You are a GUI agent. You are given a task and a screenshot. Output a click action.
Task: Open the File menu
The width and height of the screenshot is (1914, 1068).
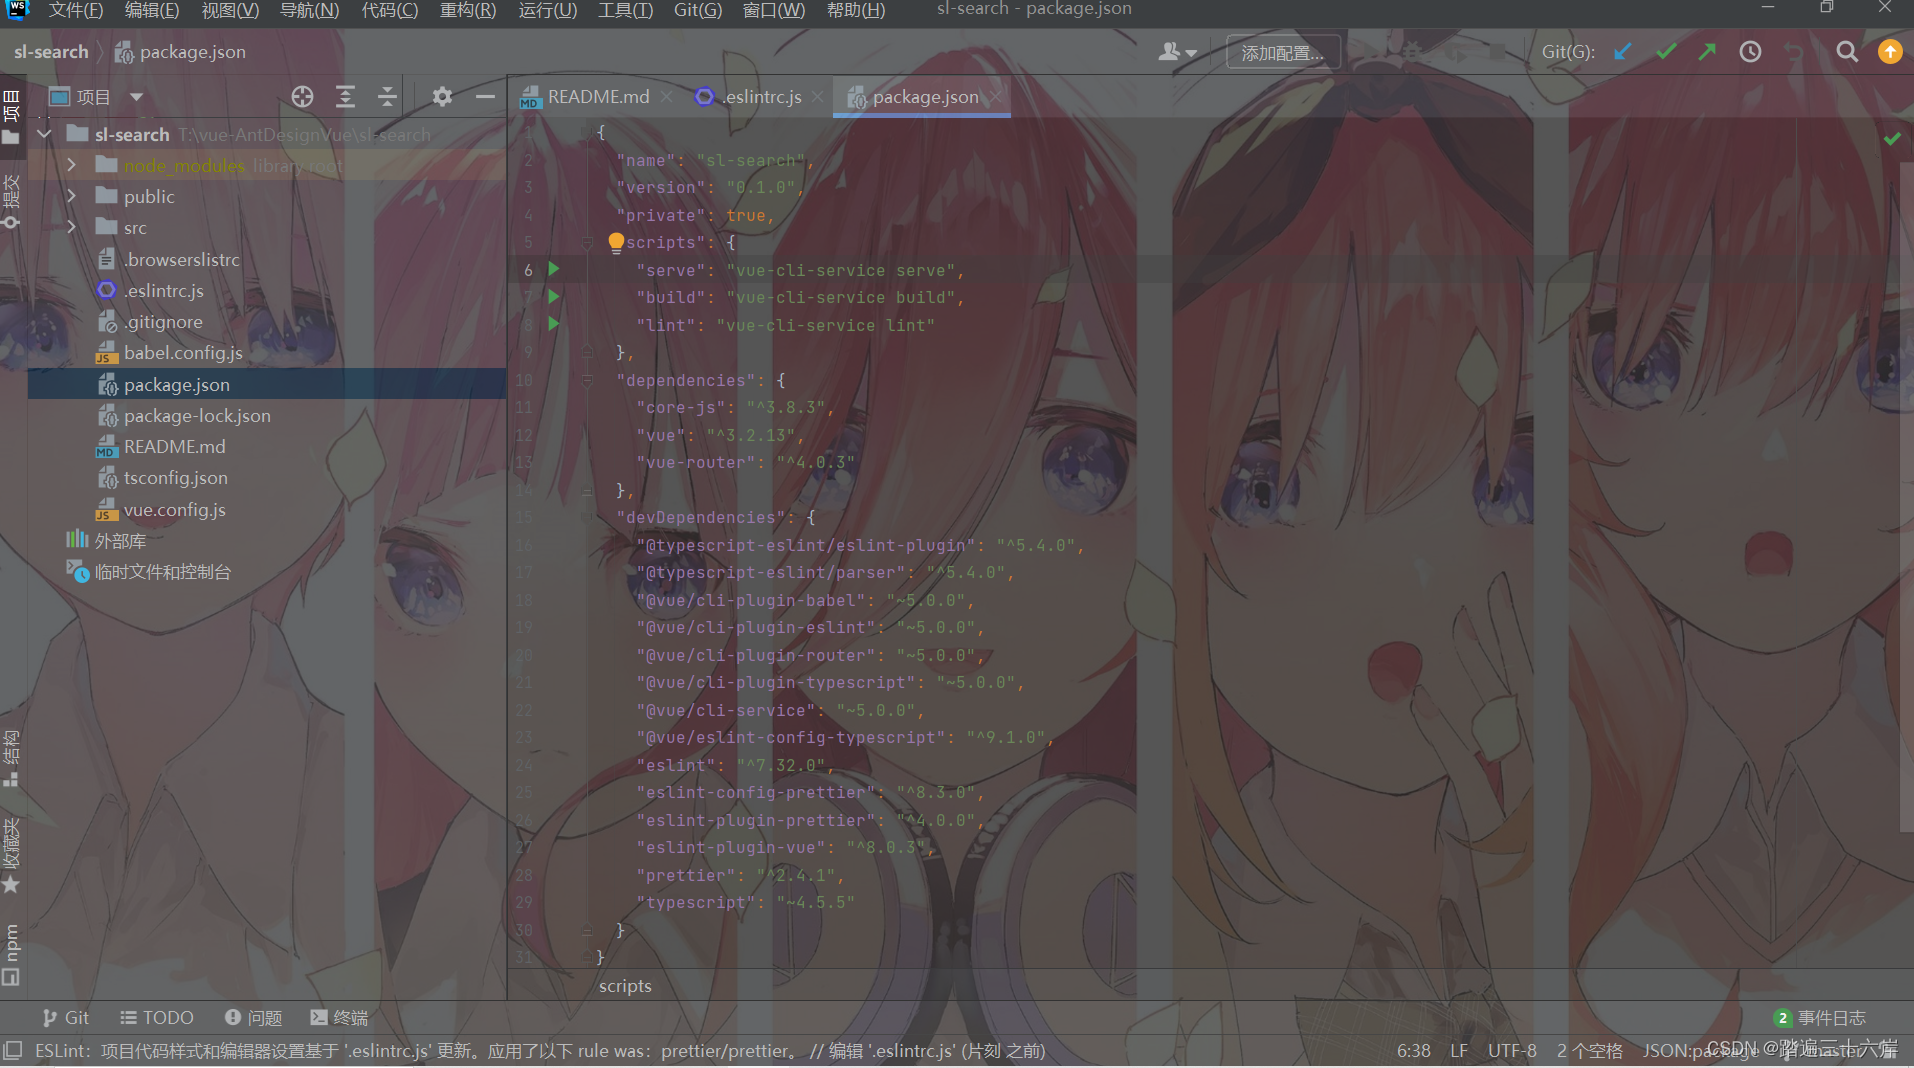[76, 10]
